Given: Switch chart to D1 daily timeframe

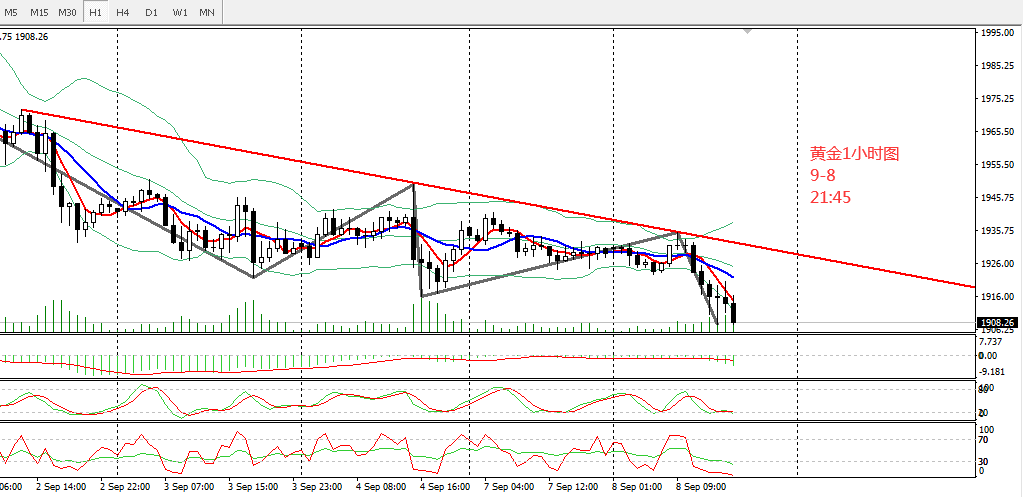Looking at the screenshot, I should tap(151, 12).
